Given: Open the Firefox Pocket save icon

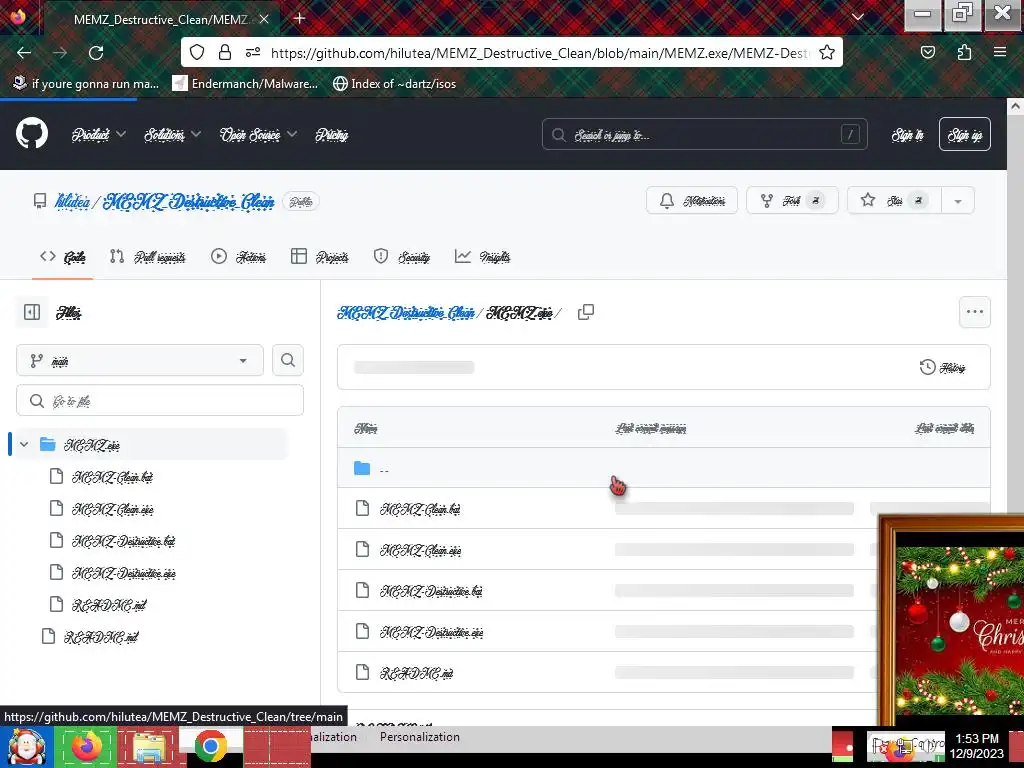Looking at the screenshot, I should pos(927,52).
